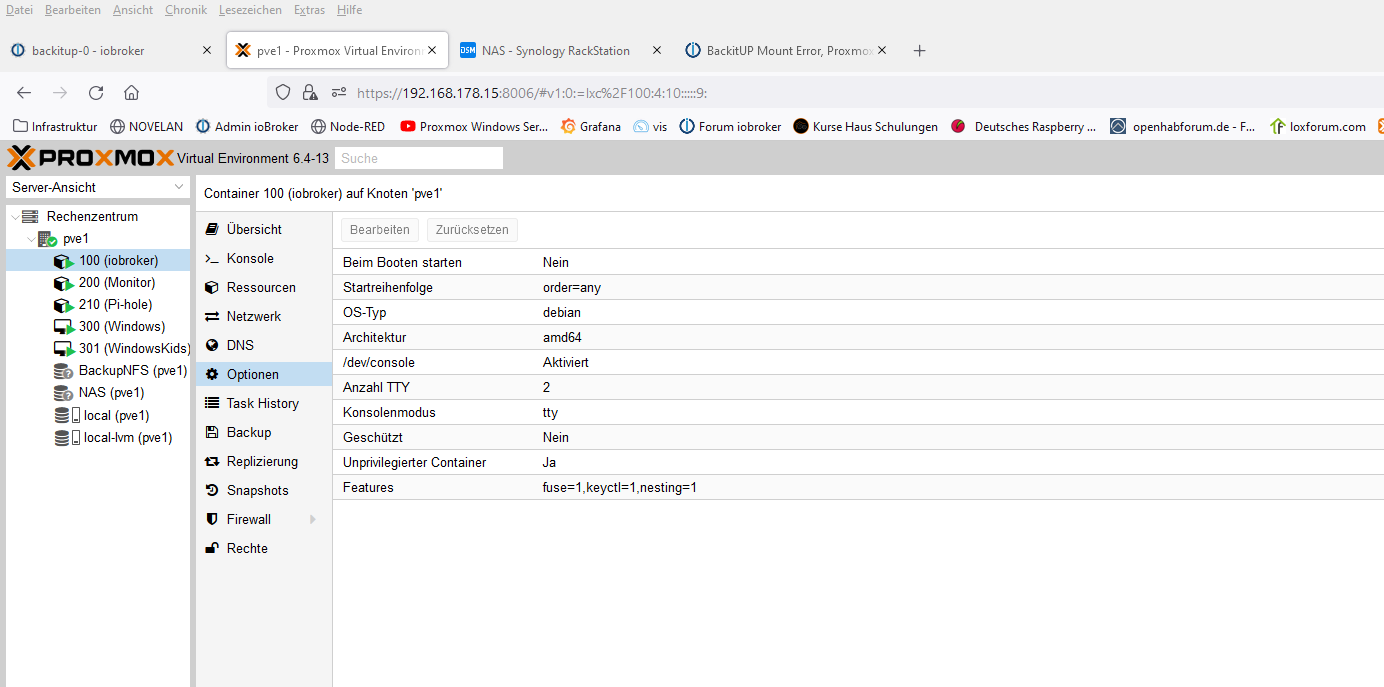1384x687 pixels.
Task: Open the NOVELAN bookmark
Action: point(147,127)
